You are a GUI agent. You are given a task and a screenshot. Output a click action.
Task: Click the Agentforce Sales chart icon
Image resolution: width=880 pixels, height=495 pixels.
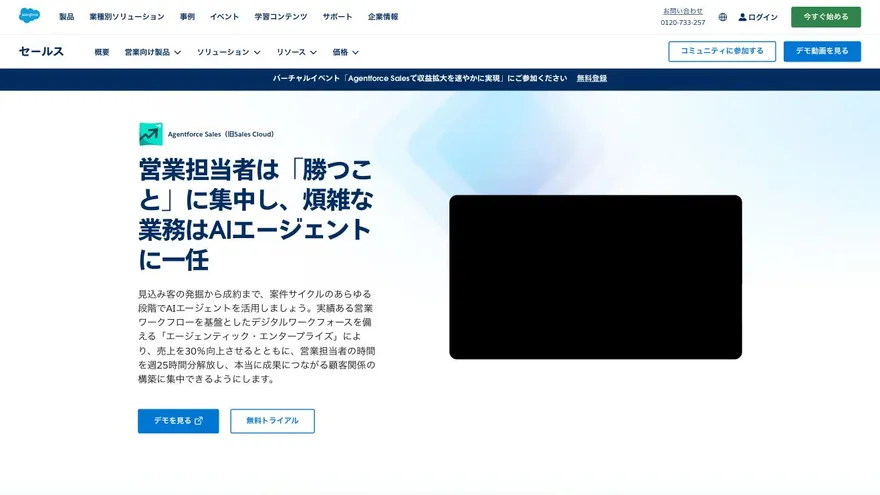(151, 134)
